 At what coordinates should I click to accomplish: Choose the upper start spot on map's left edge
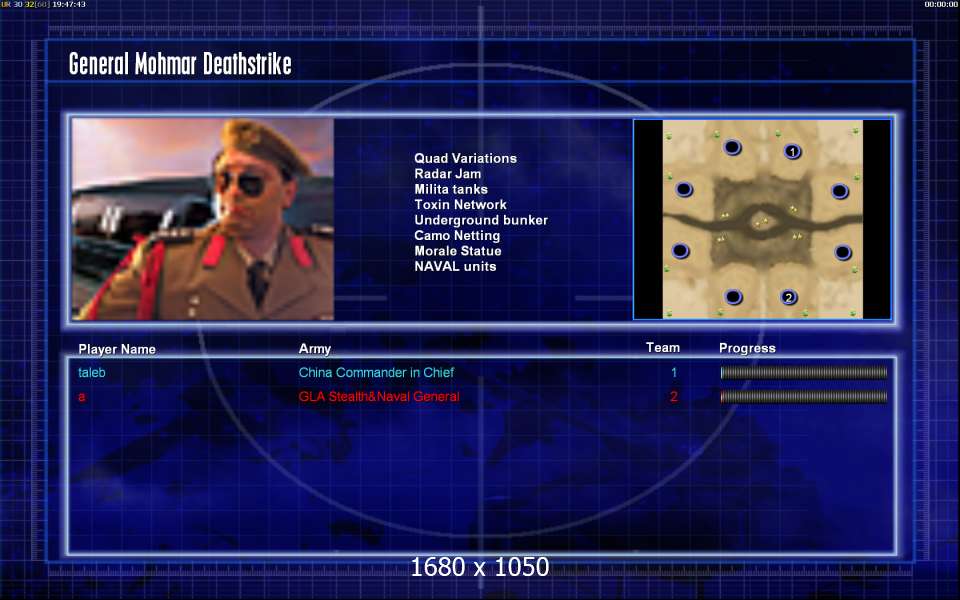pos(684,189)
